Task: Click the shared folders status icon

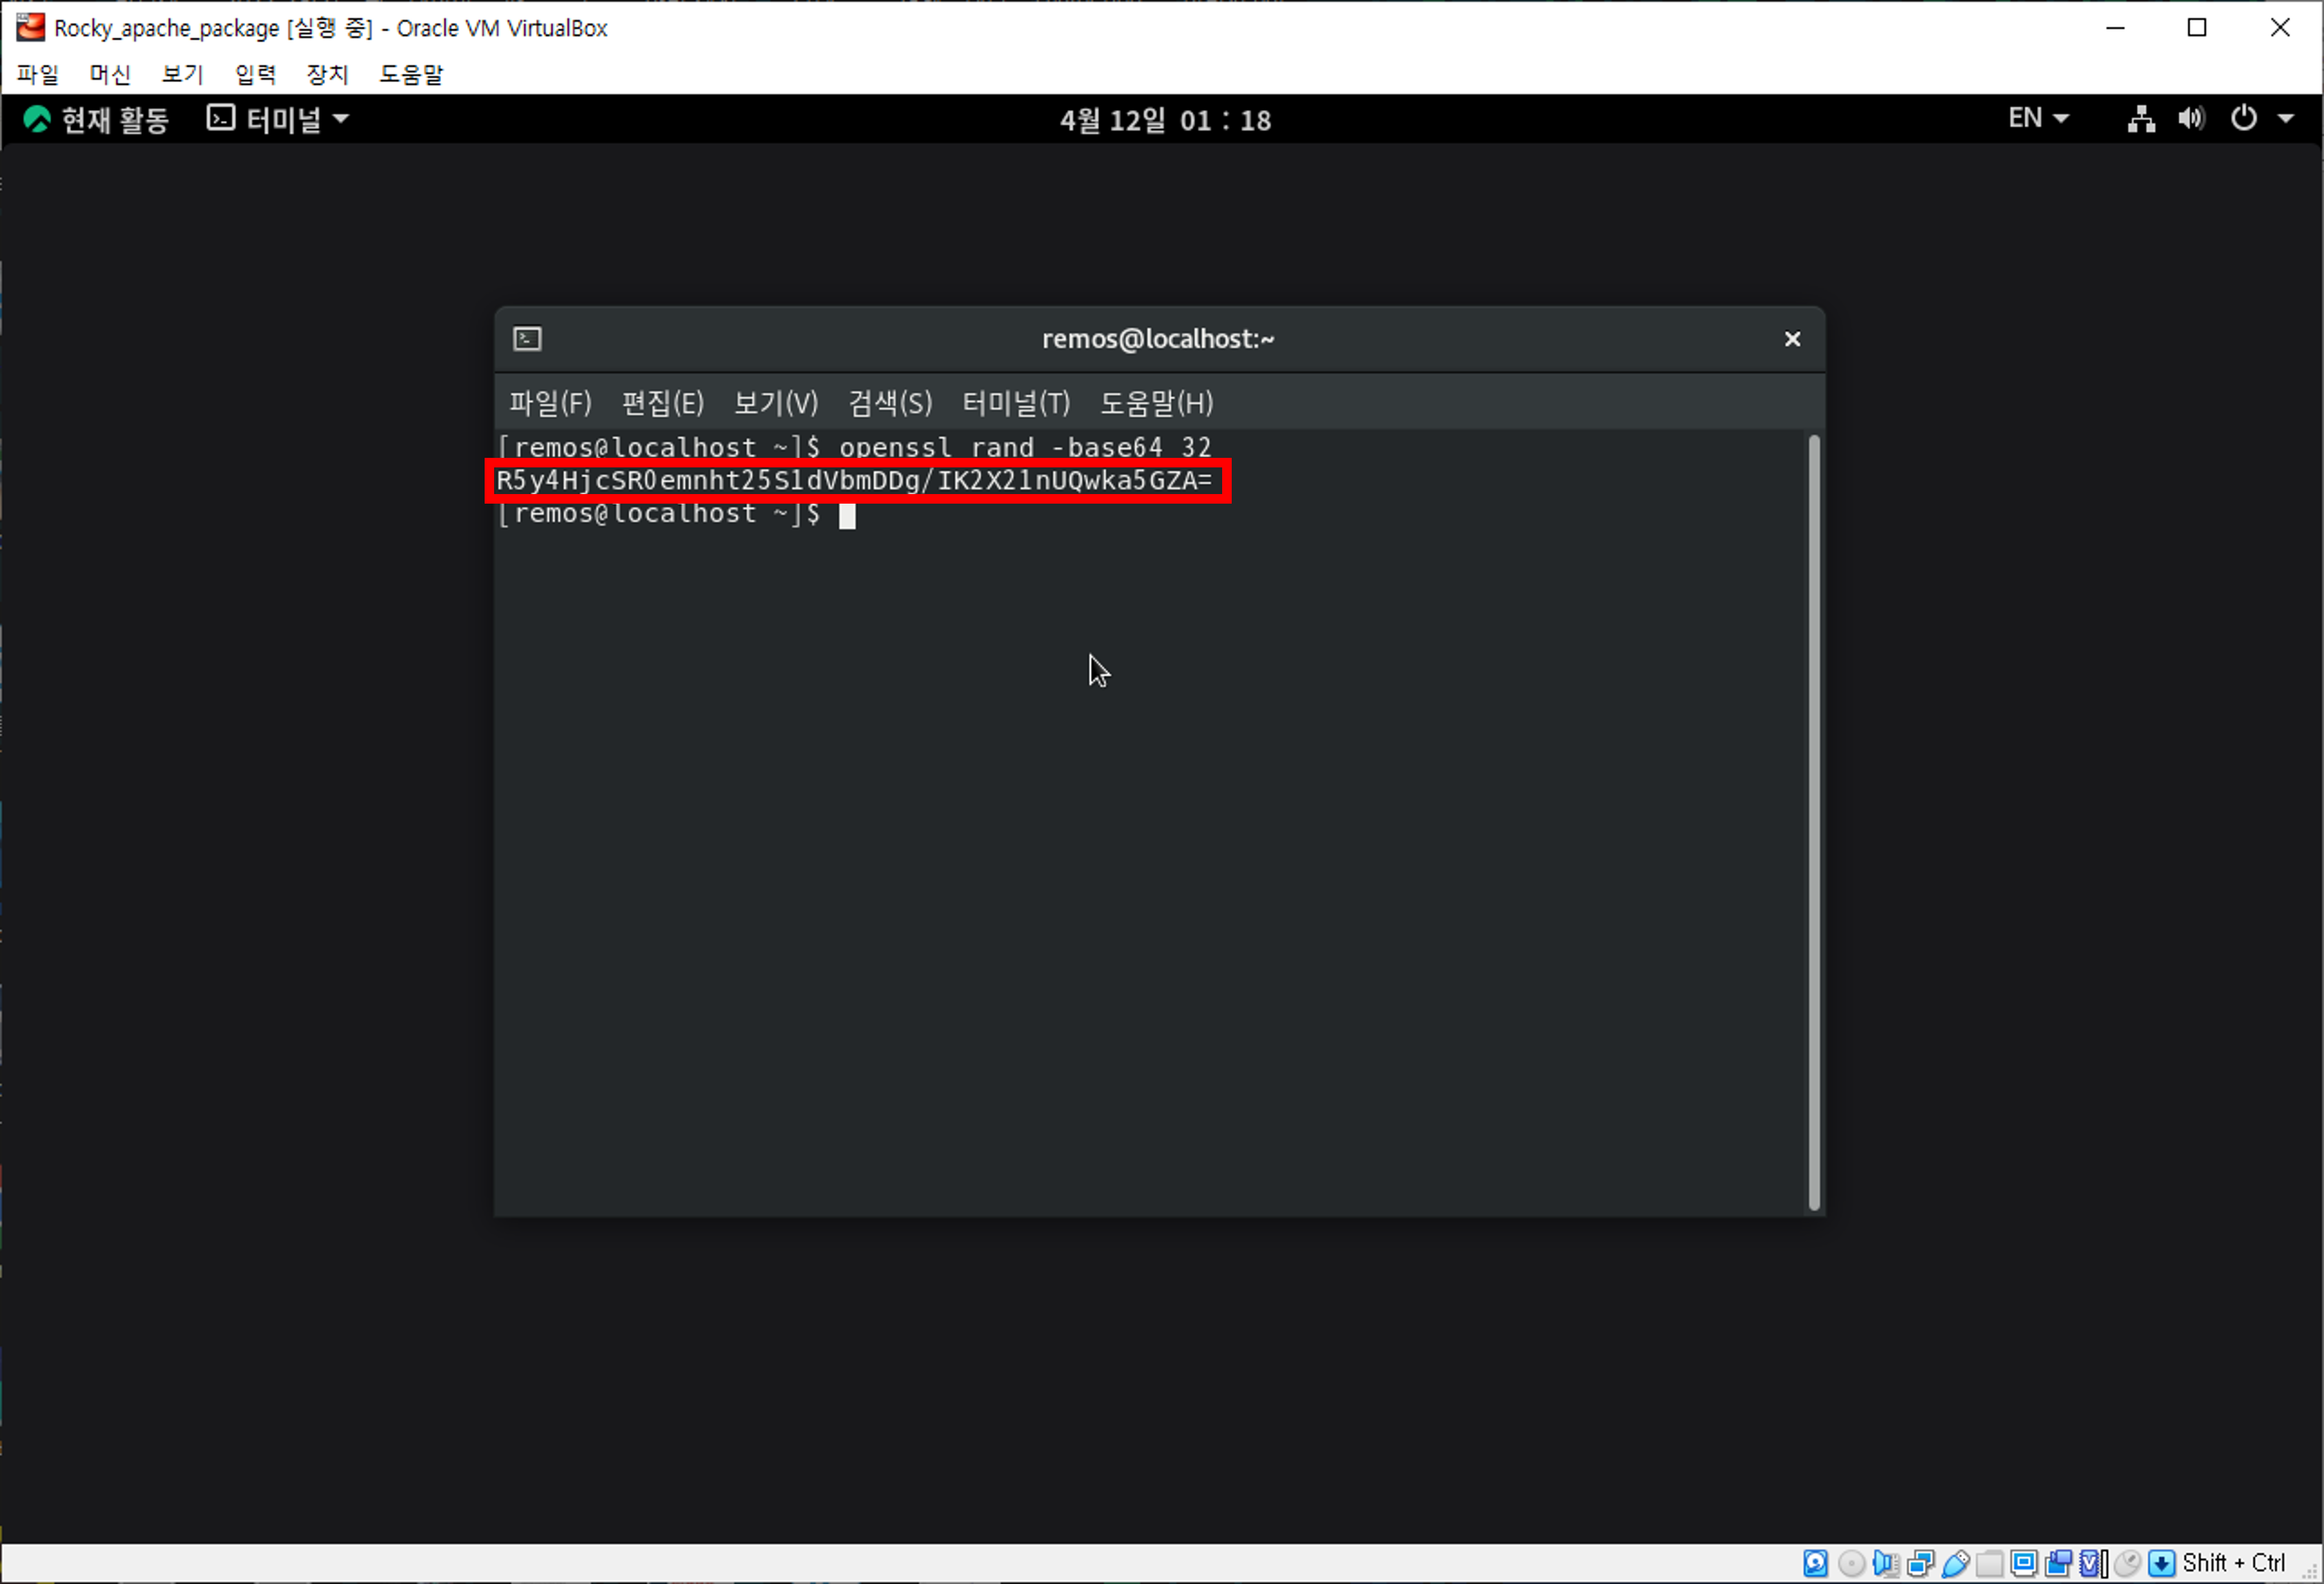Action: [1989, 1563]
